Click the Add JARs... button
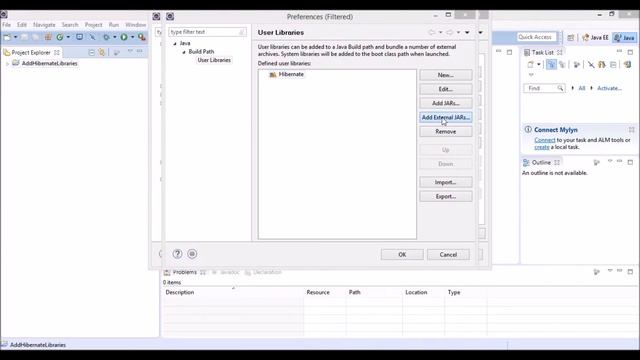The height and width of the screenshot is (360, 640). pos(446,103)
